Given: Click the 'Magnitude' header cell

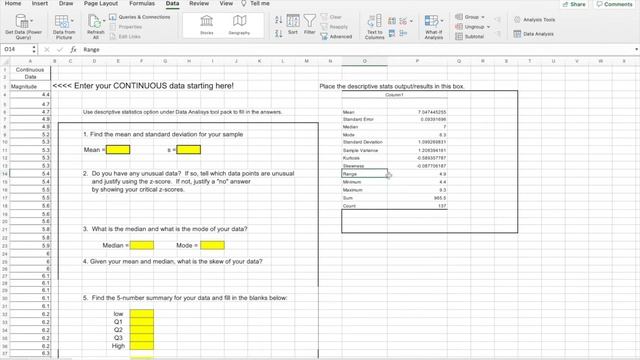Looking at the screenshot, I should coord(30,87).
